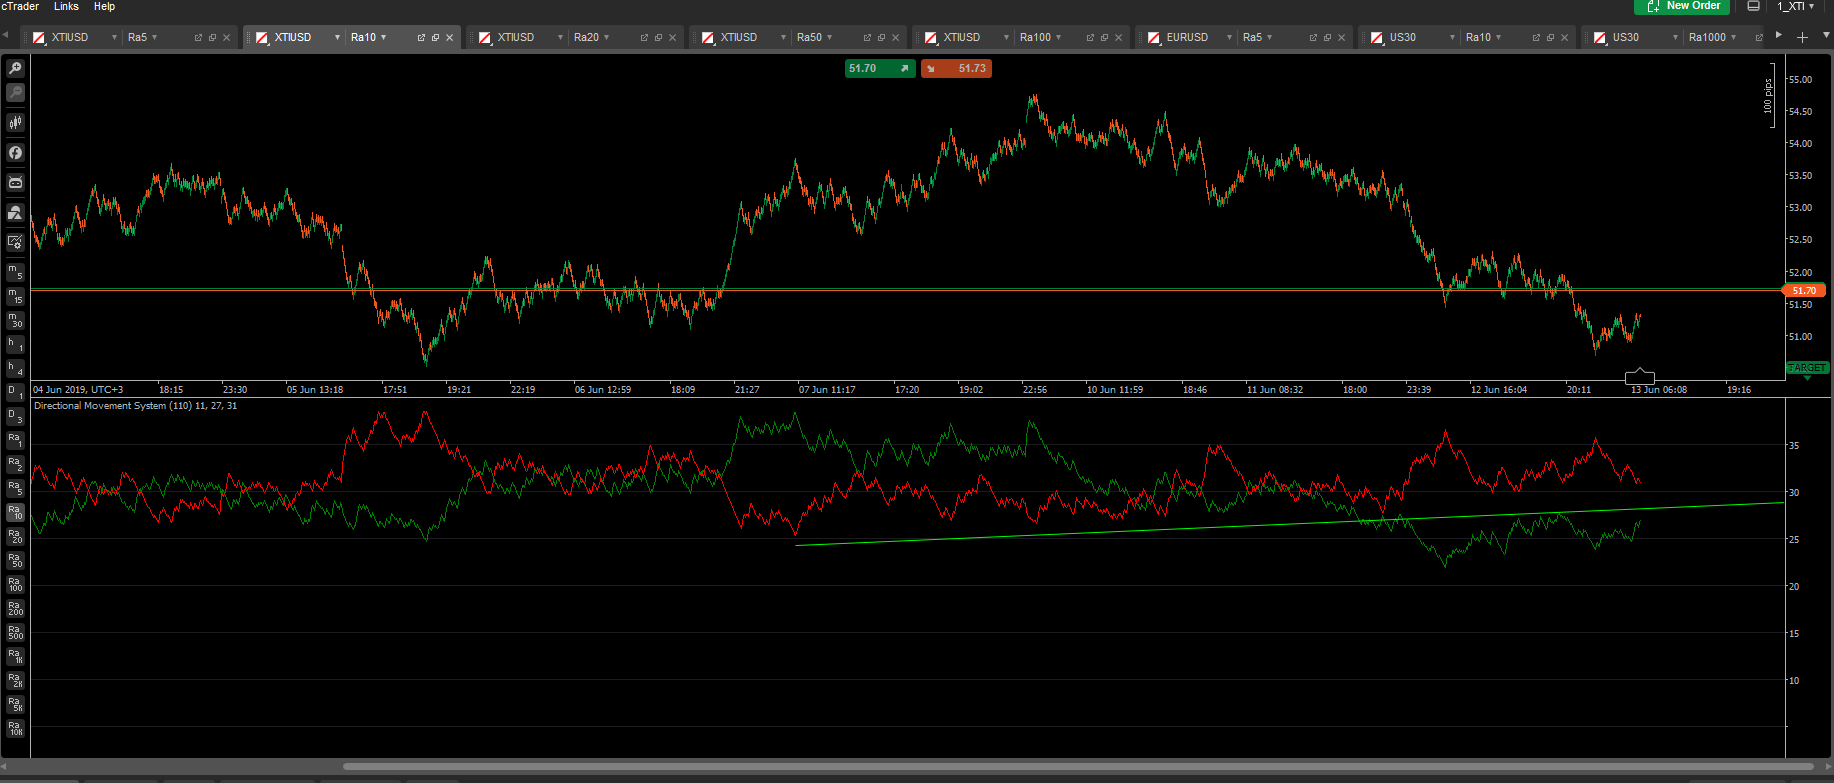Viewport: 1834px width, 783px height.
Task: Select the Ra5k range period
Action: [15, 704]
